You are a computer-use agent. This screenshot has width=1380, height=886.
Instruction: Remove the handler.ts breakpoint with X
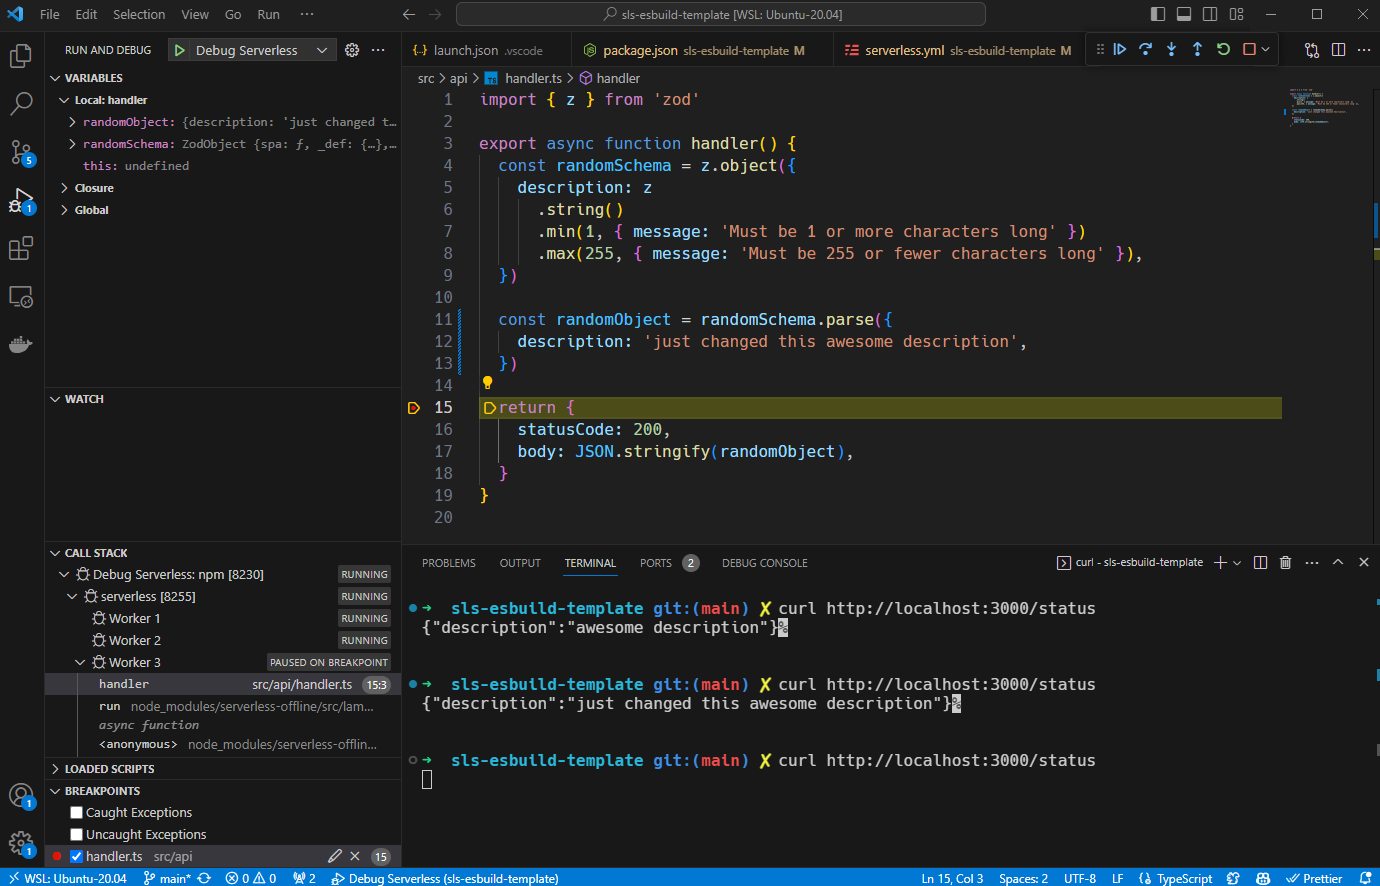coord(355,856)
